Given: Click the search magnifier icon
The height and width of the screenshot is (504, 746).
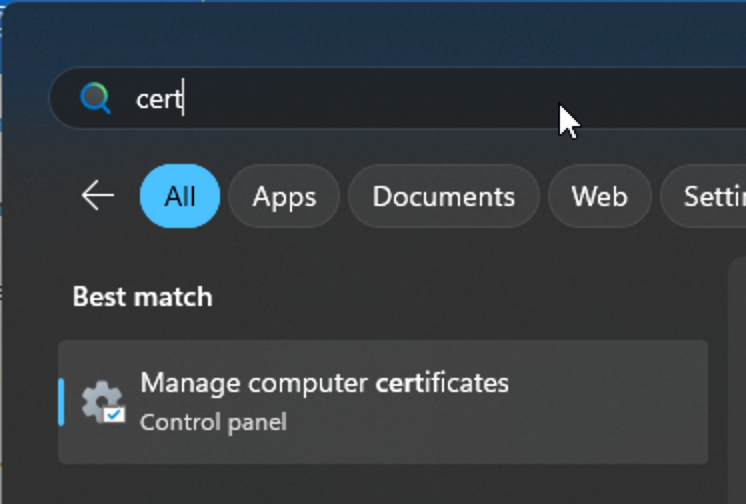Looking at the screenshot, I should (x=96, y=98).
